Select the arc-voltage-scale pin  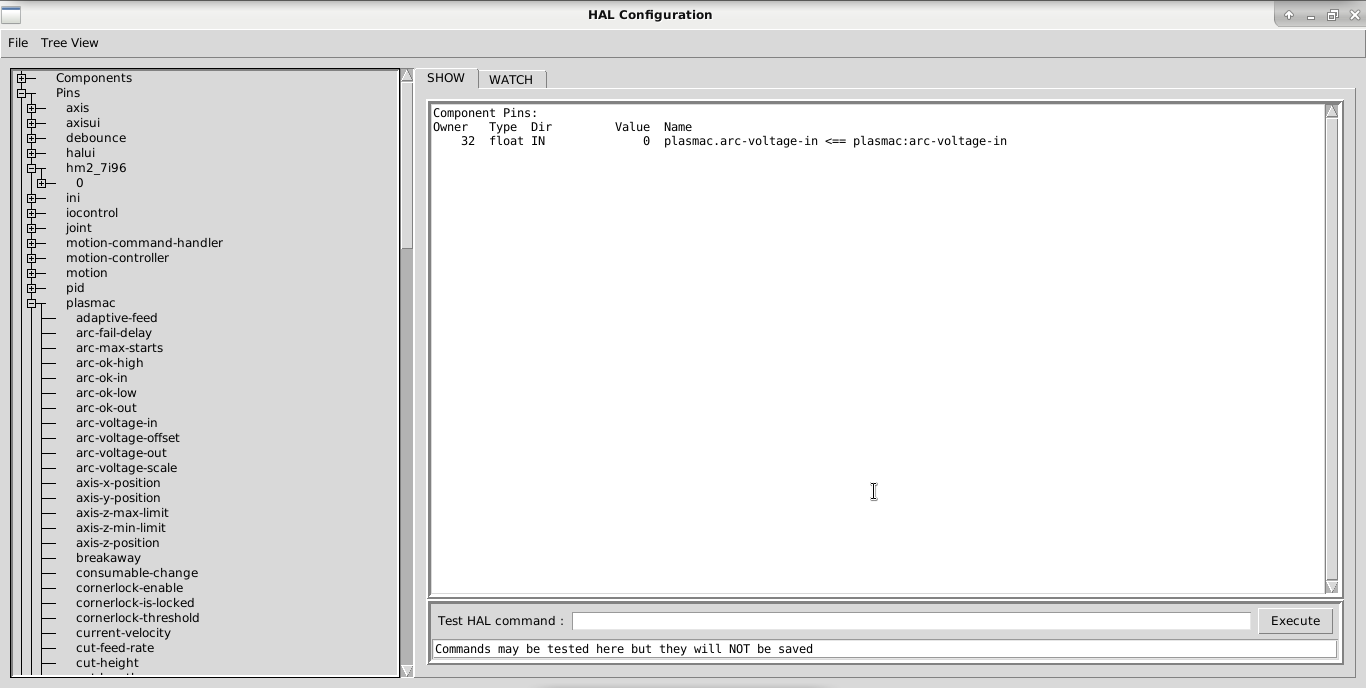(126, 468)
